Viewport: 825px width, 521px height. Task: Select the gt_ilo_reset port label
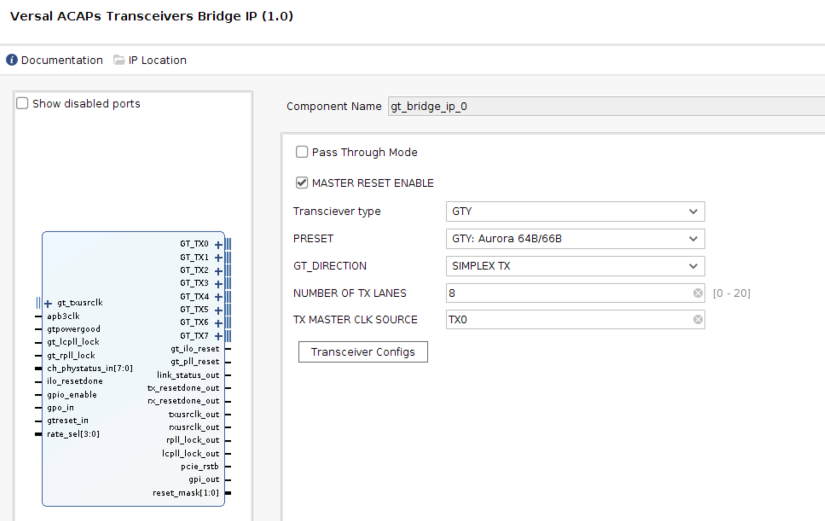(195, 349)
